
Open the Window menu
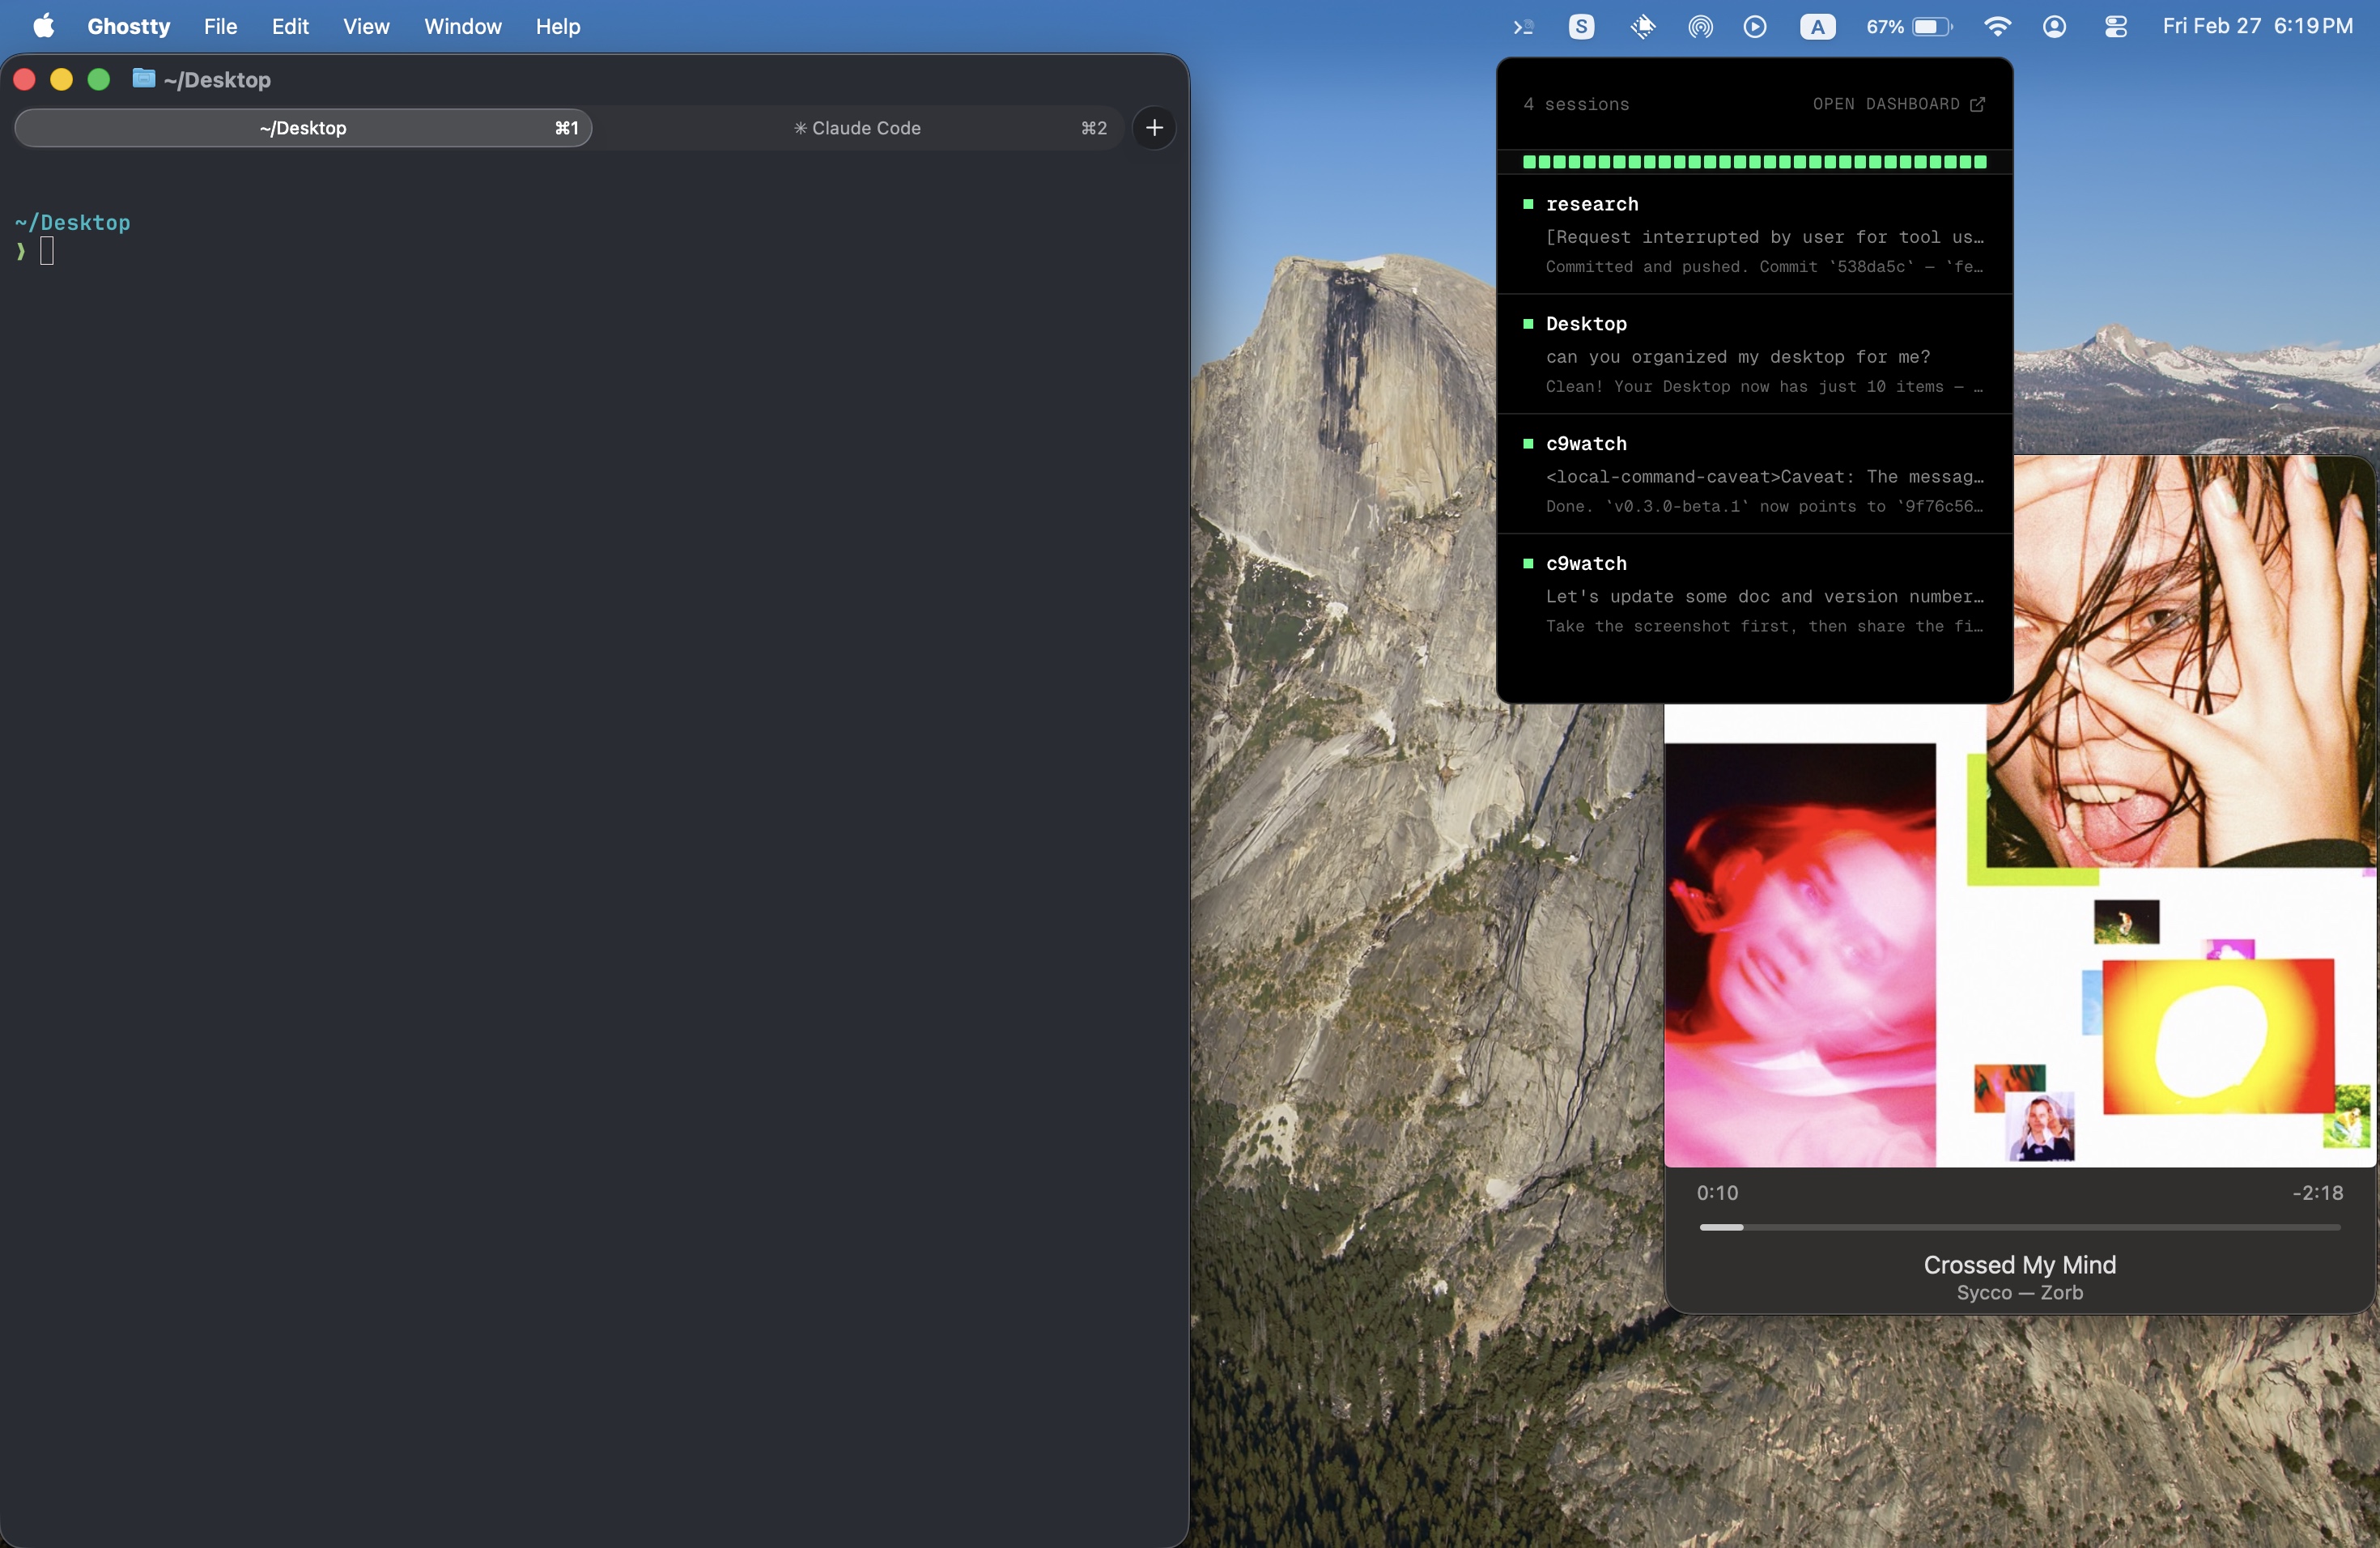tap(462, 27)
